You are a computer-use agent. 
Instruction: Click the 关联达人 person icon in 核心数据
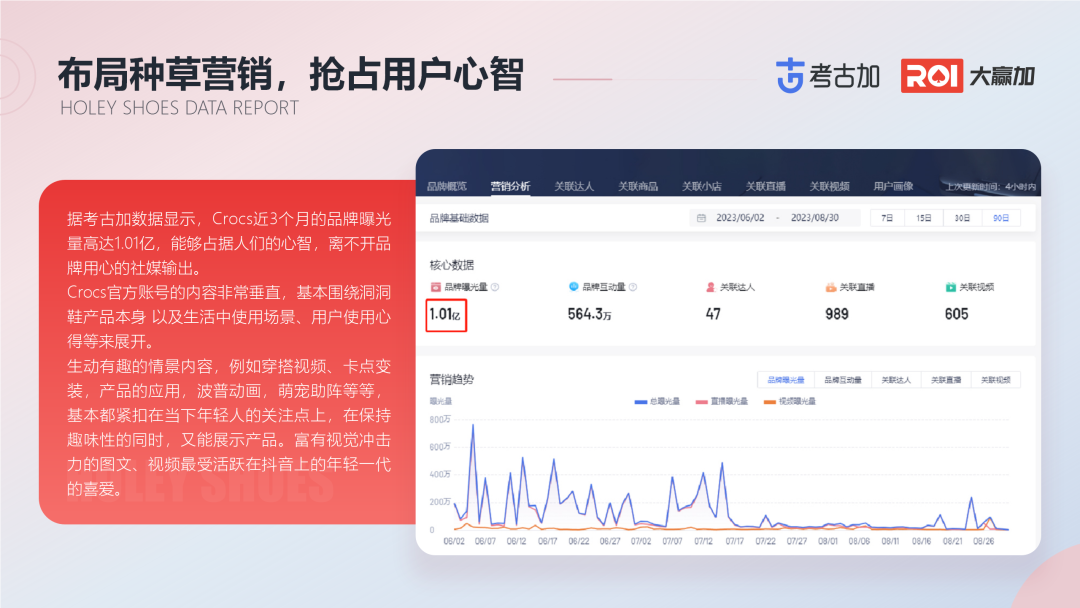click(x=711, y=287)
